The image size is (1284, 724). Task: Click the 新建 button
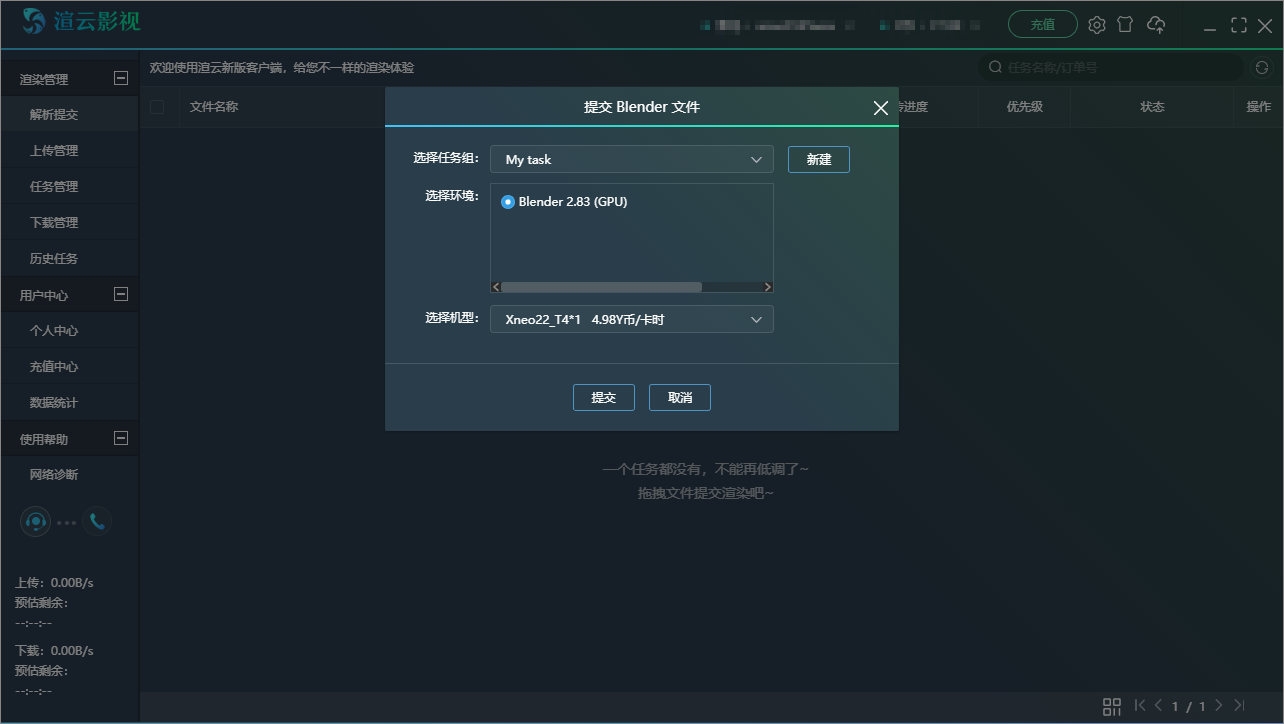[x=819, y=159]
